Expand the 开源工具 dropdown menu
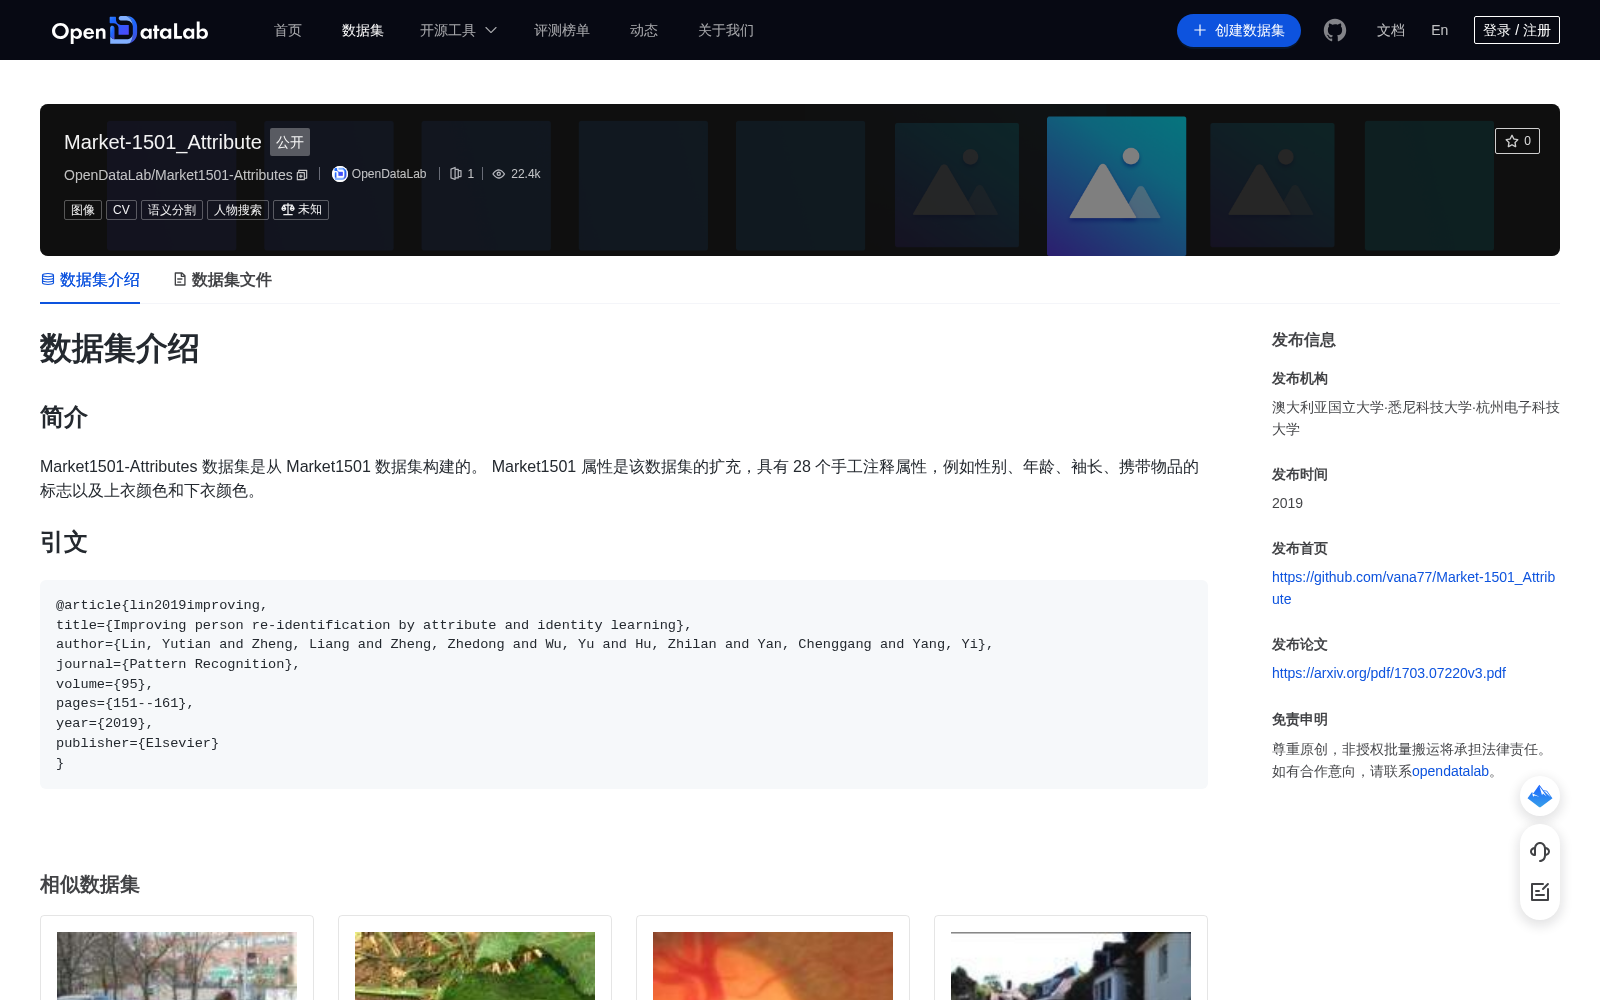 tap(458, 30)
